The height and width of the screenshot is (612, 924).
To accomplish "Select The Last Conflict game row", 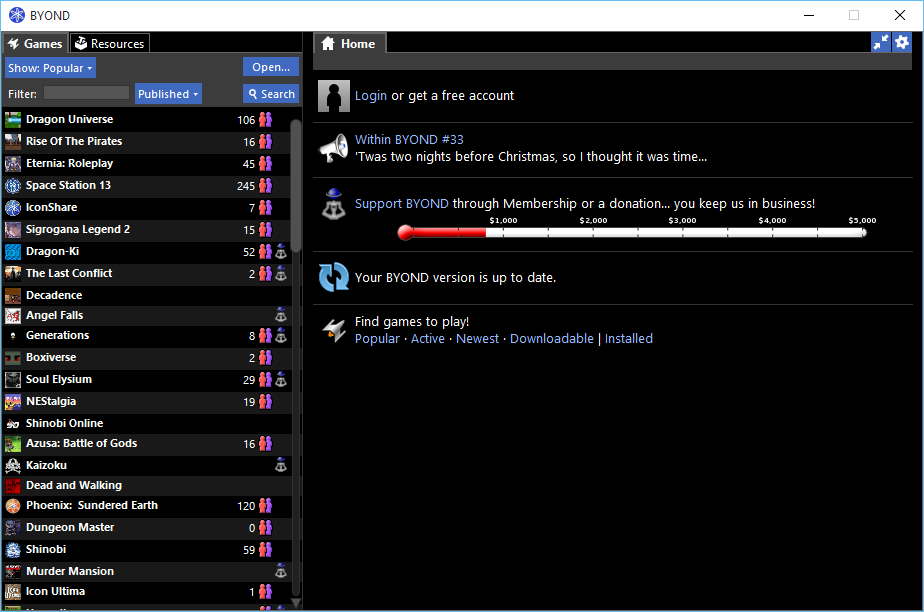I will point(147,273).
